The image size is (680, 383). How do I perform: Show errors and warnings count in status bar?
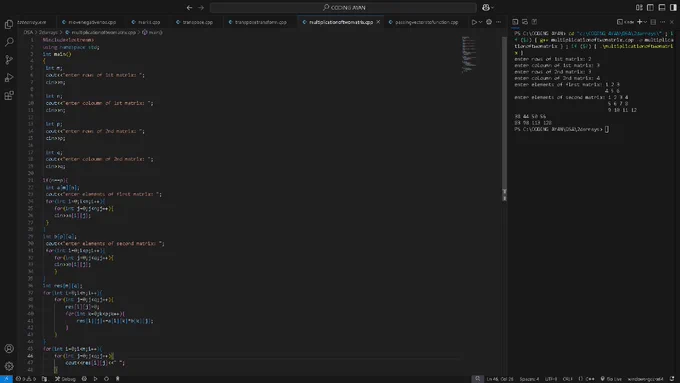(26, 379)
